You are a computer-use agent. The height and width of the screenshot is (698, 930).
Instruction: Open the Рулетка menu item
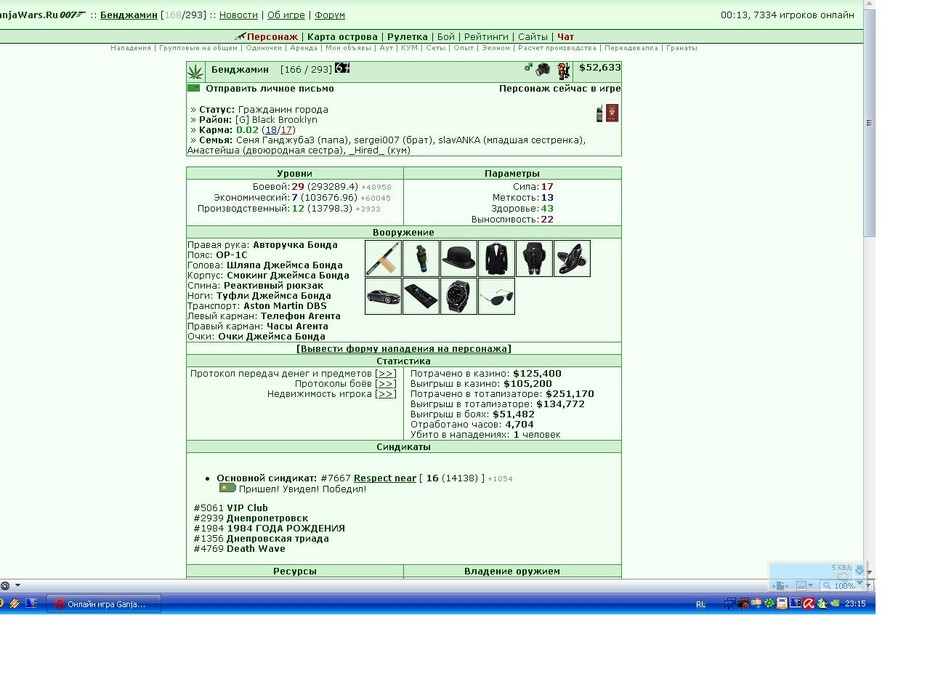tap(407, 37)
